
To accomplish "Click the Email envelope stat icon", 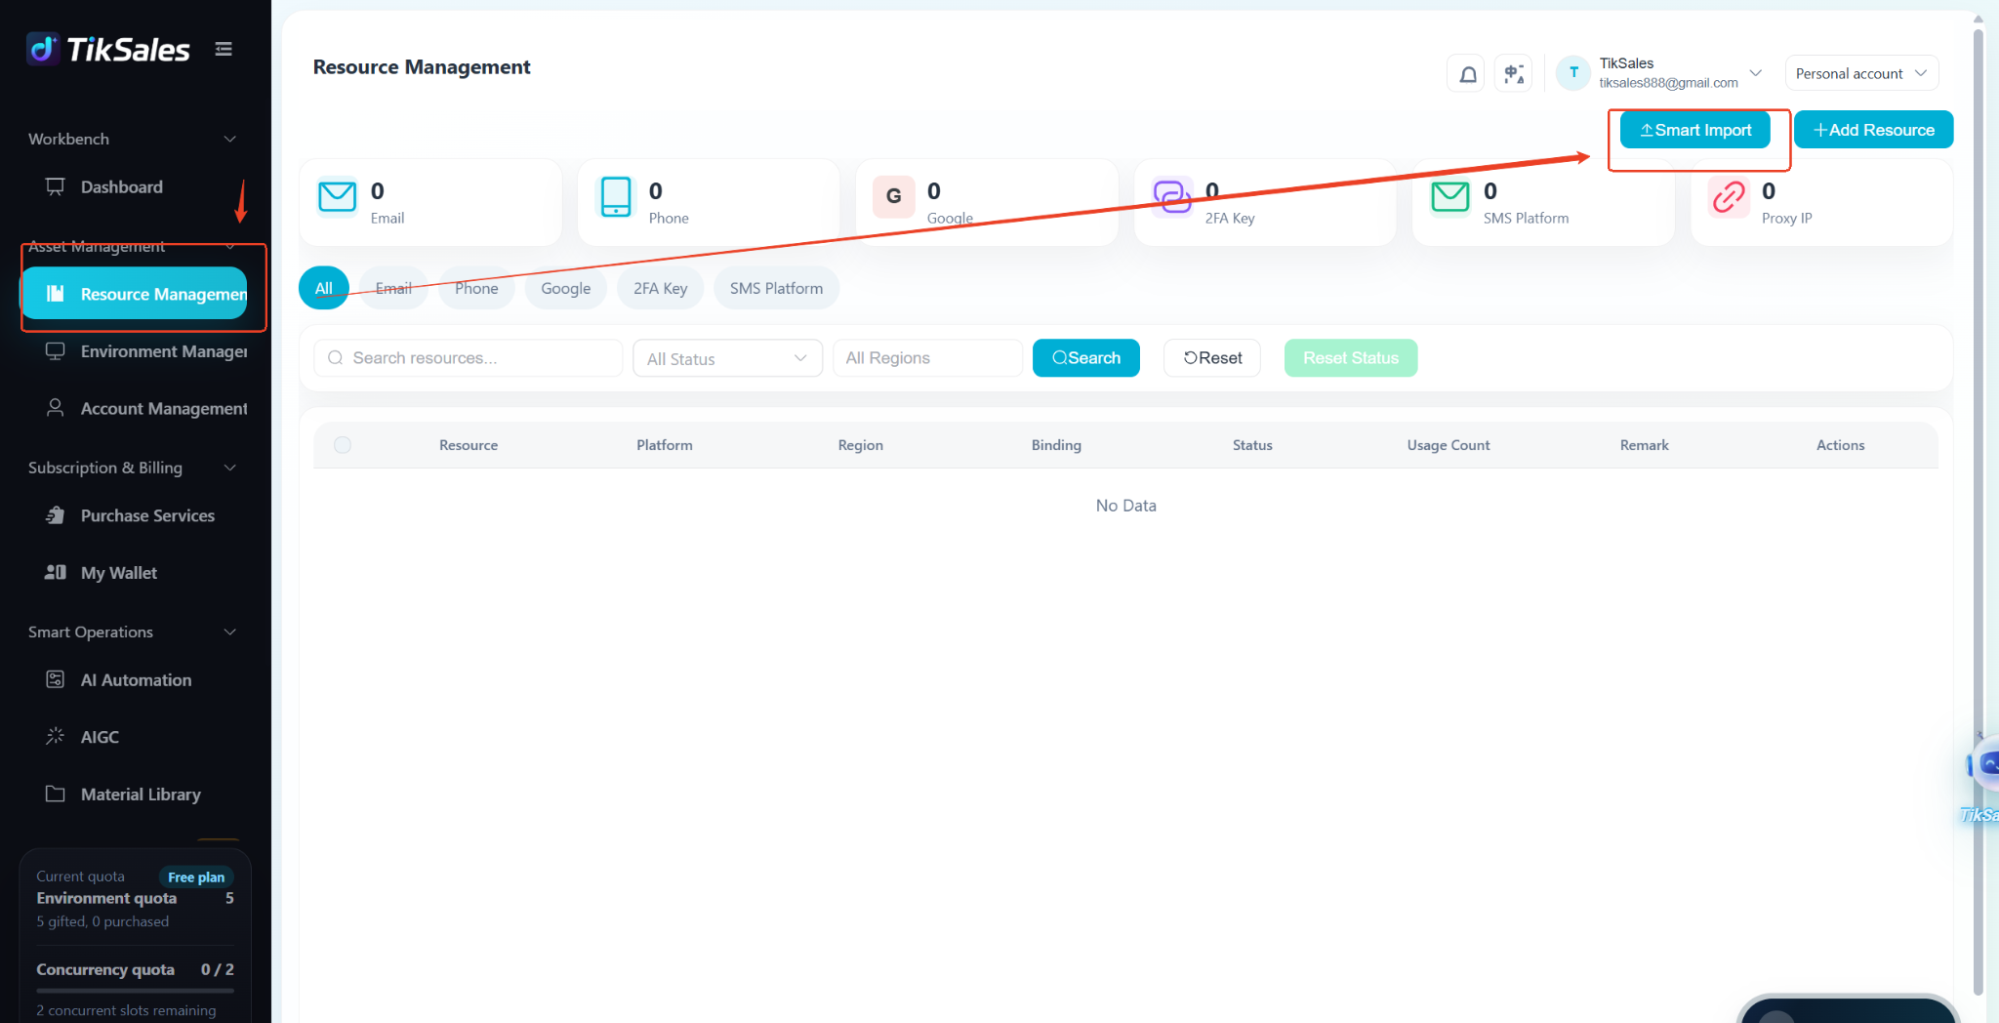I will (337, 197).
